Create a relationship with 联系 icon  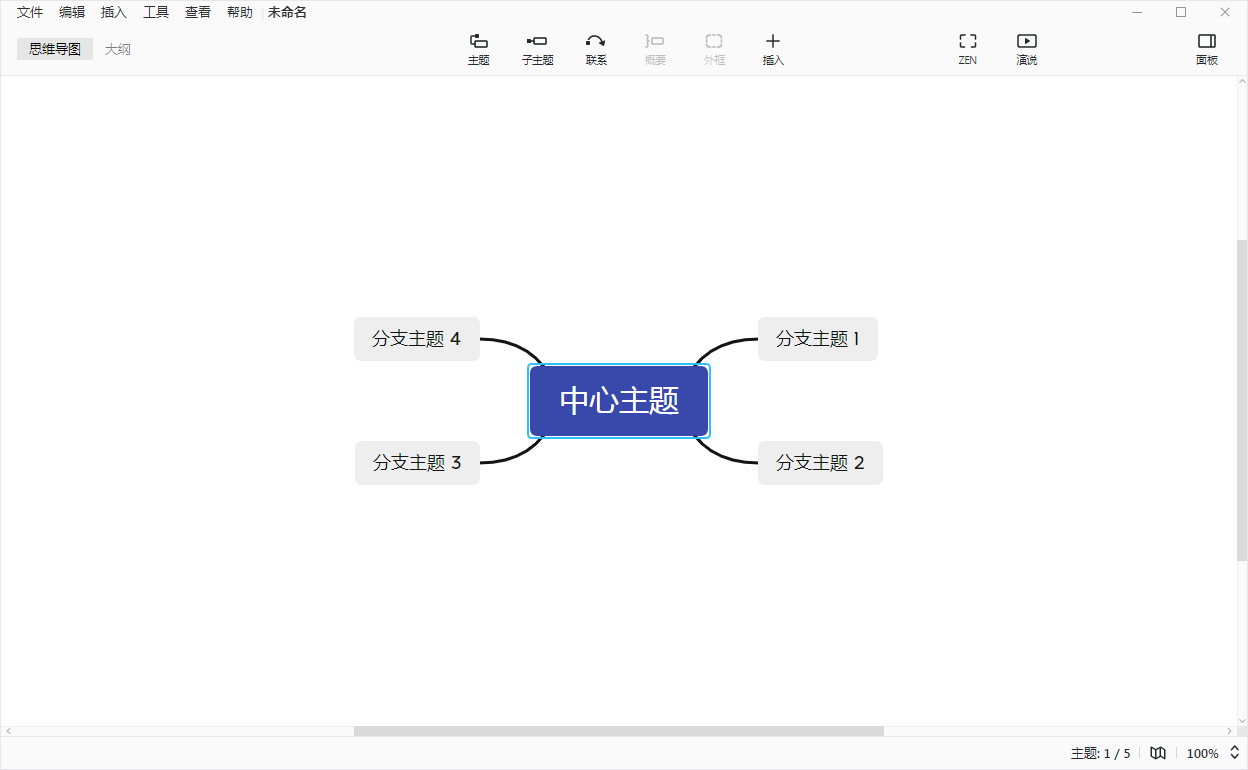pyautogui.click(x=596, y=49)
